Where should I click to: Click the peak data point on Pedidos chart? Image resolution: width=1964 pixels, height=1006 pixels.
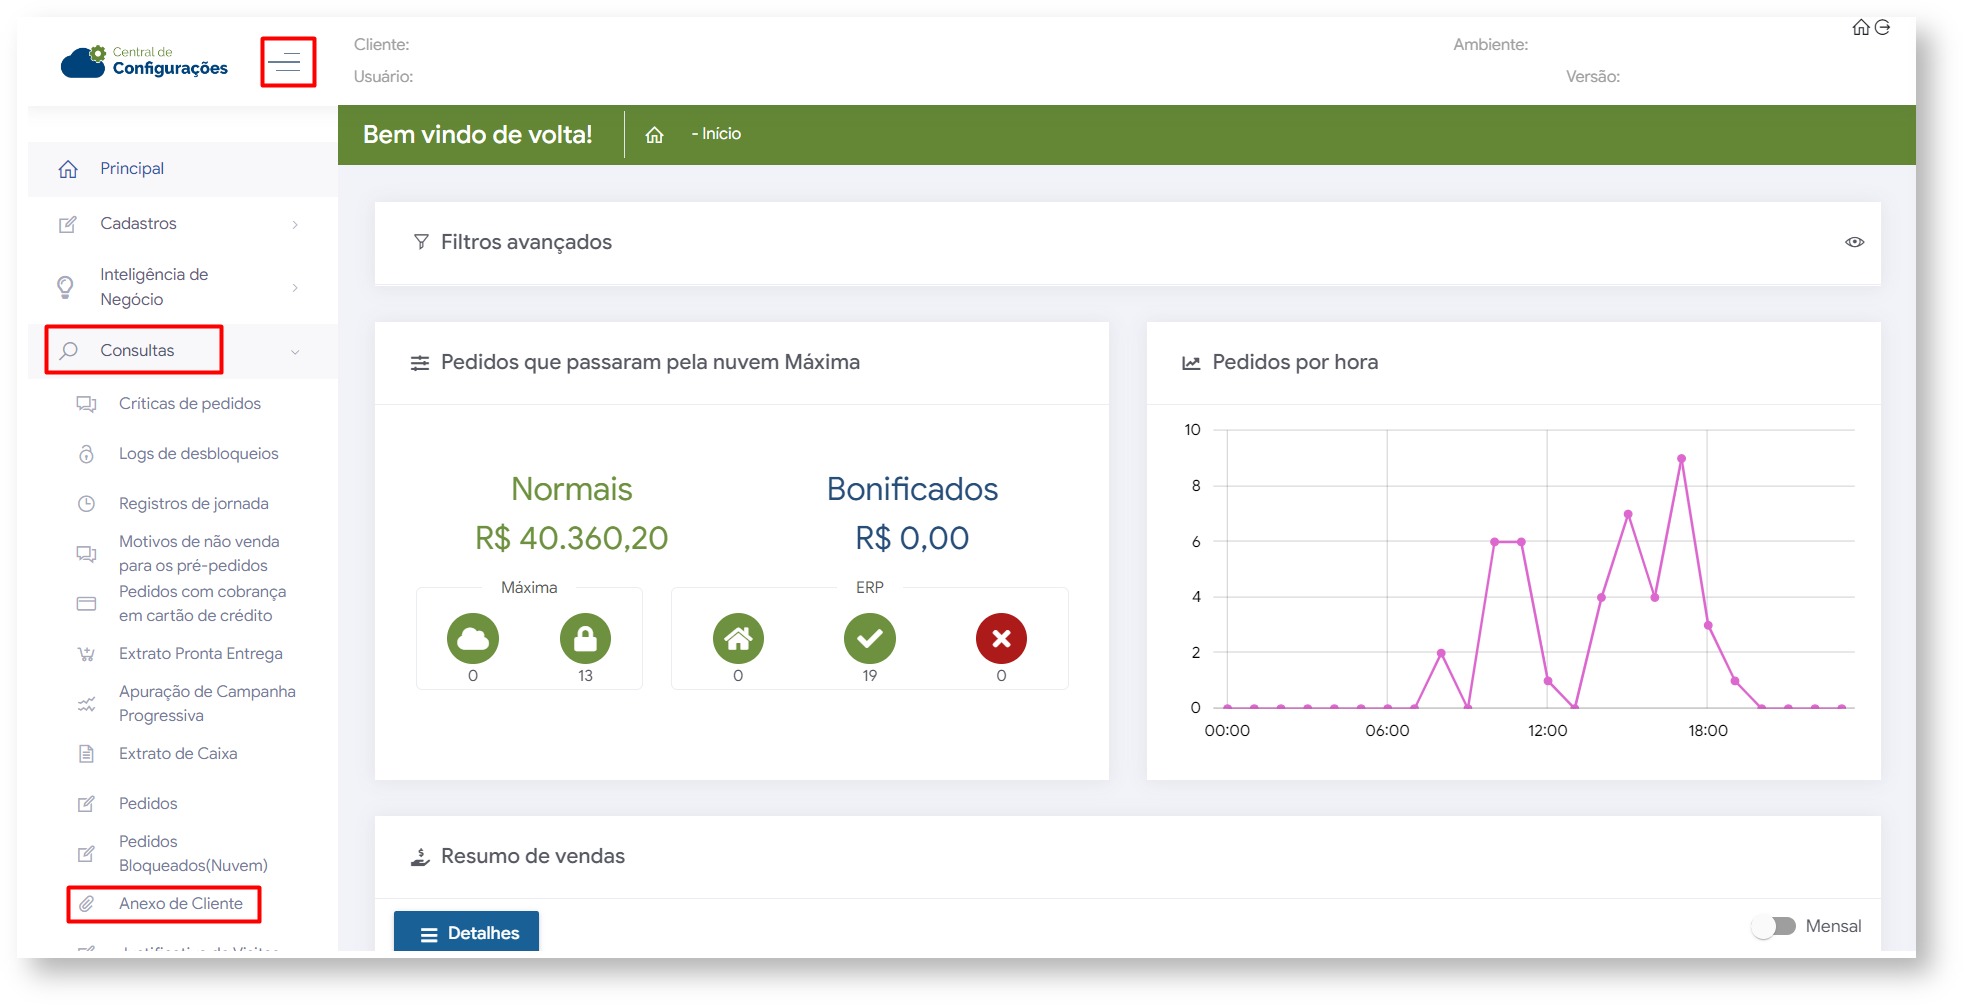click(1681, 459)
